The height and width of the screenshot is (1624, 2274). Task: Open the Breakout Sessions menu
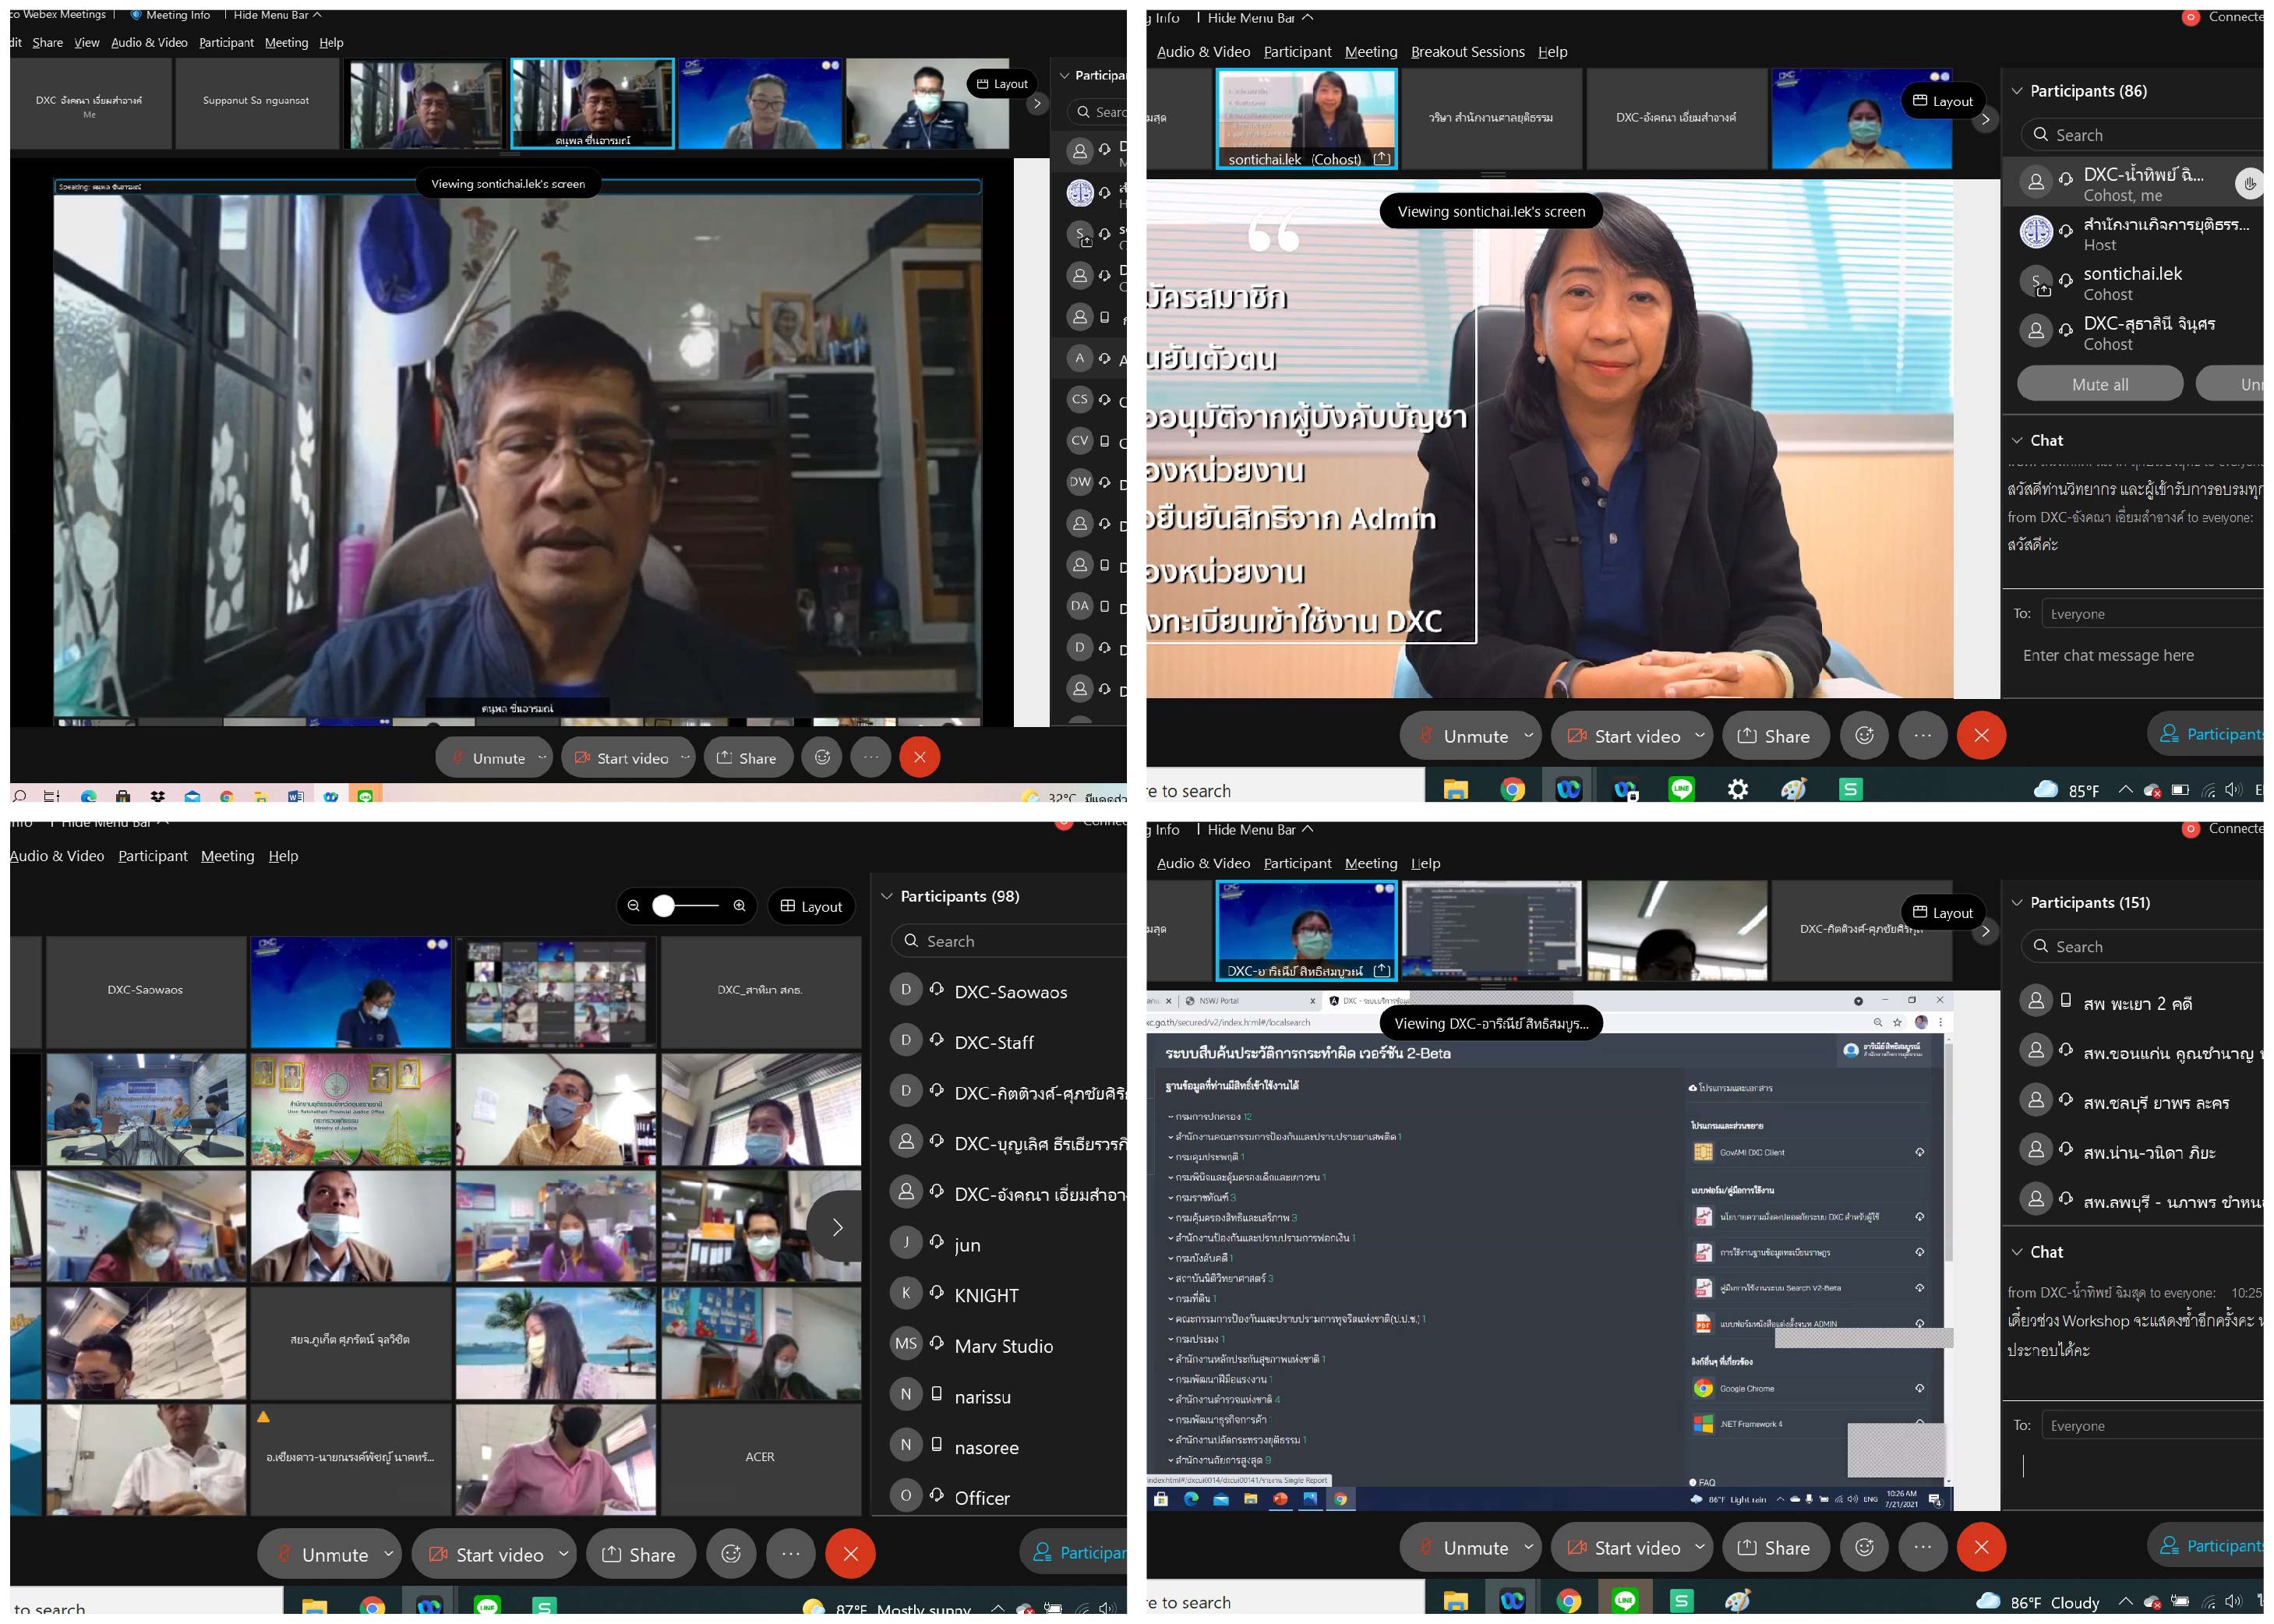click(1467, 52)
